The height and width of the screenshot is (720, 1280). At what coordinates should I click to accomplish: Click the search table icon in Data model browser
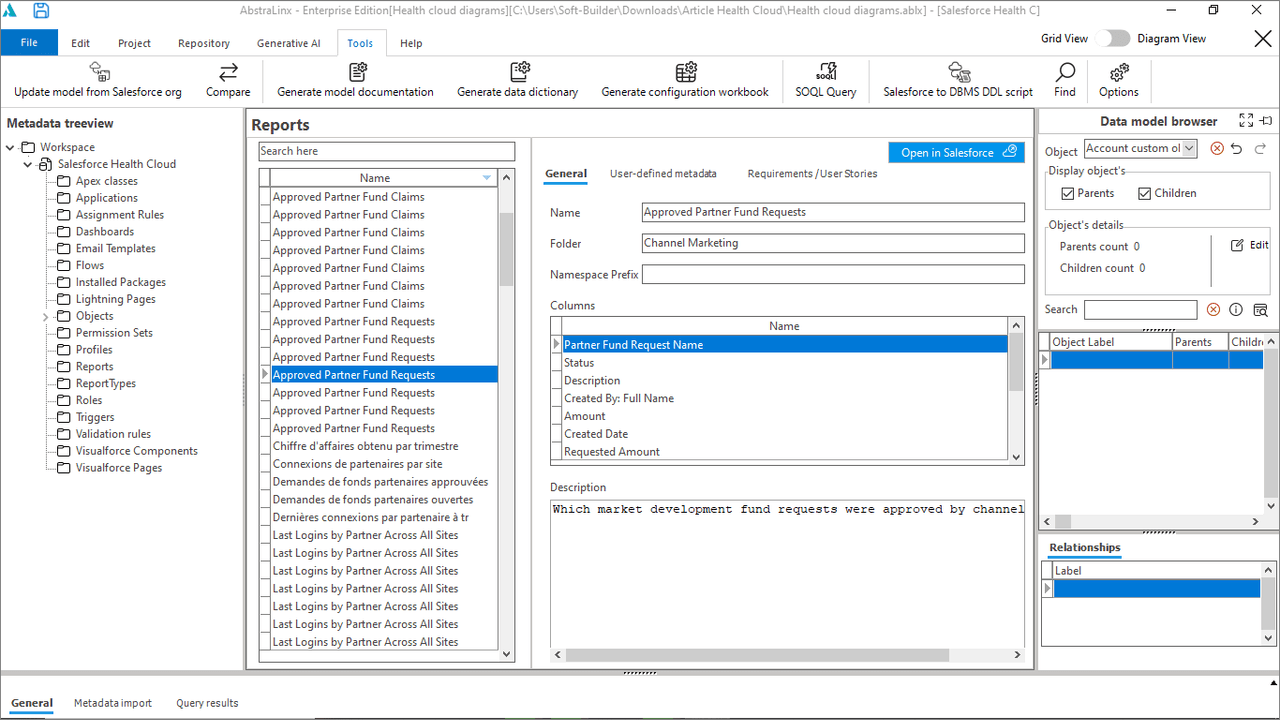(1260, 310)
